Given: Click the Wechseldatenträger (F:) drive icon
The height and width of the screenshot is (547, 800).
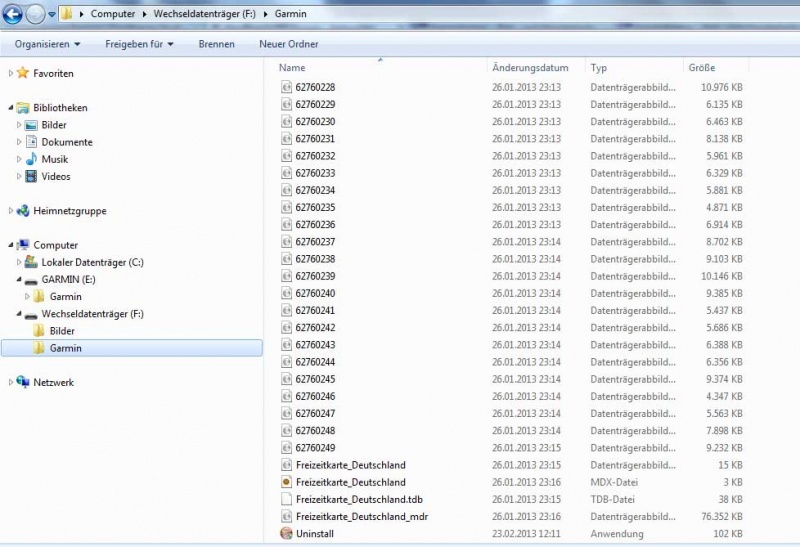Looking at the screenshot, I should [x=31, y=315].
